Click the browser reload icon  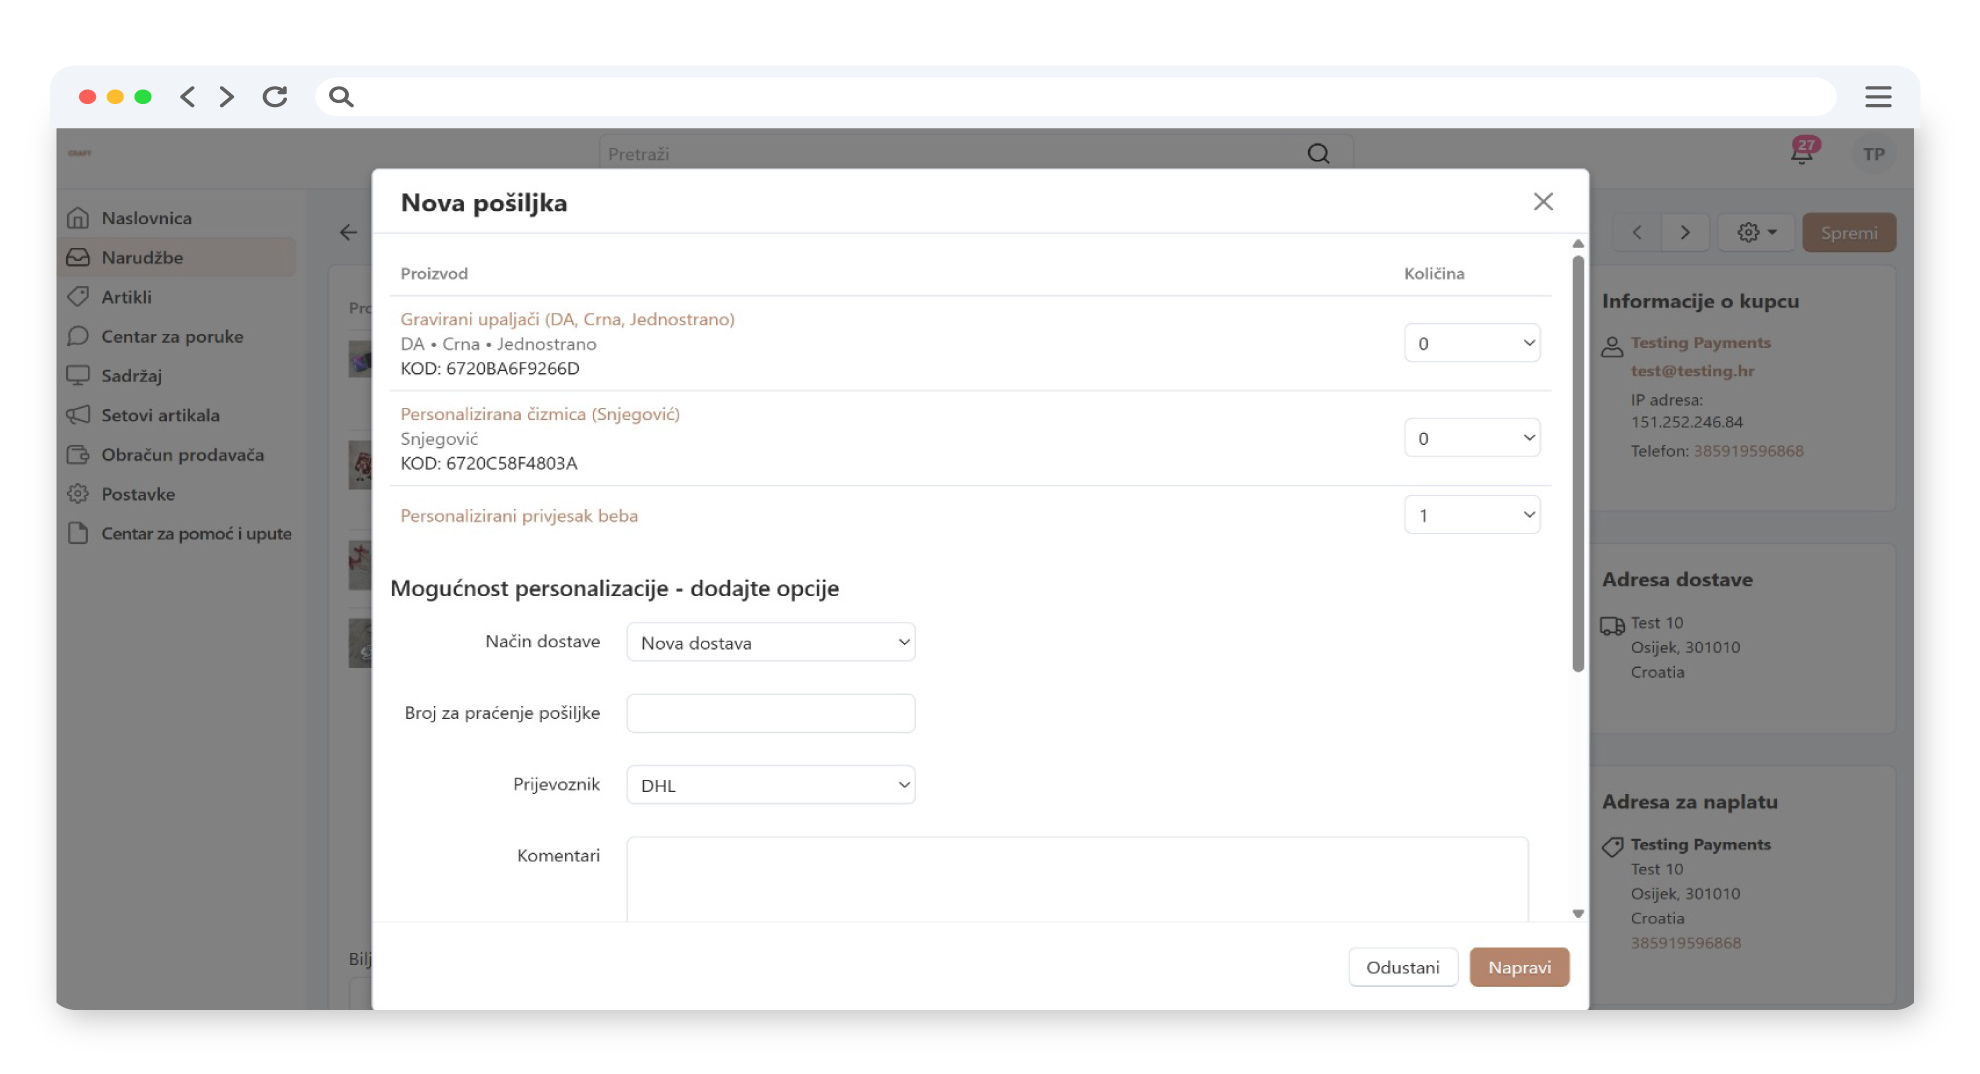(x=275, y=97)
